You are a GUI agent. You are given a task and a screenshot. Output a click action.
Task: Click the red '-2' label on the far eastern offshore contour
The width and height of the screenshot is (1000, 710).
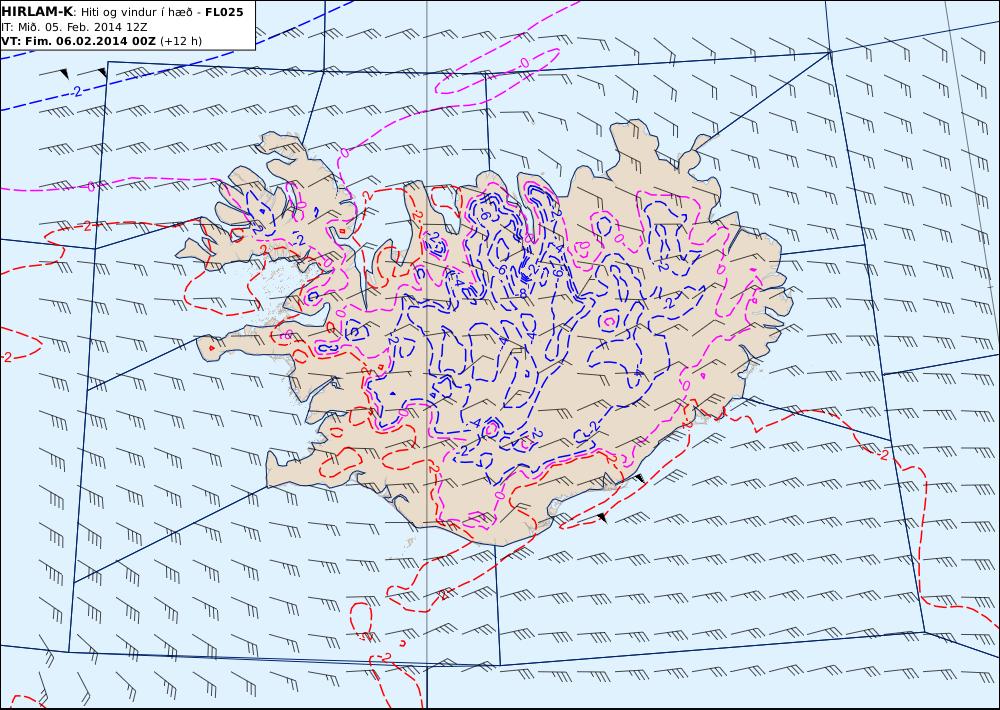point(883,455)
